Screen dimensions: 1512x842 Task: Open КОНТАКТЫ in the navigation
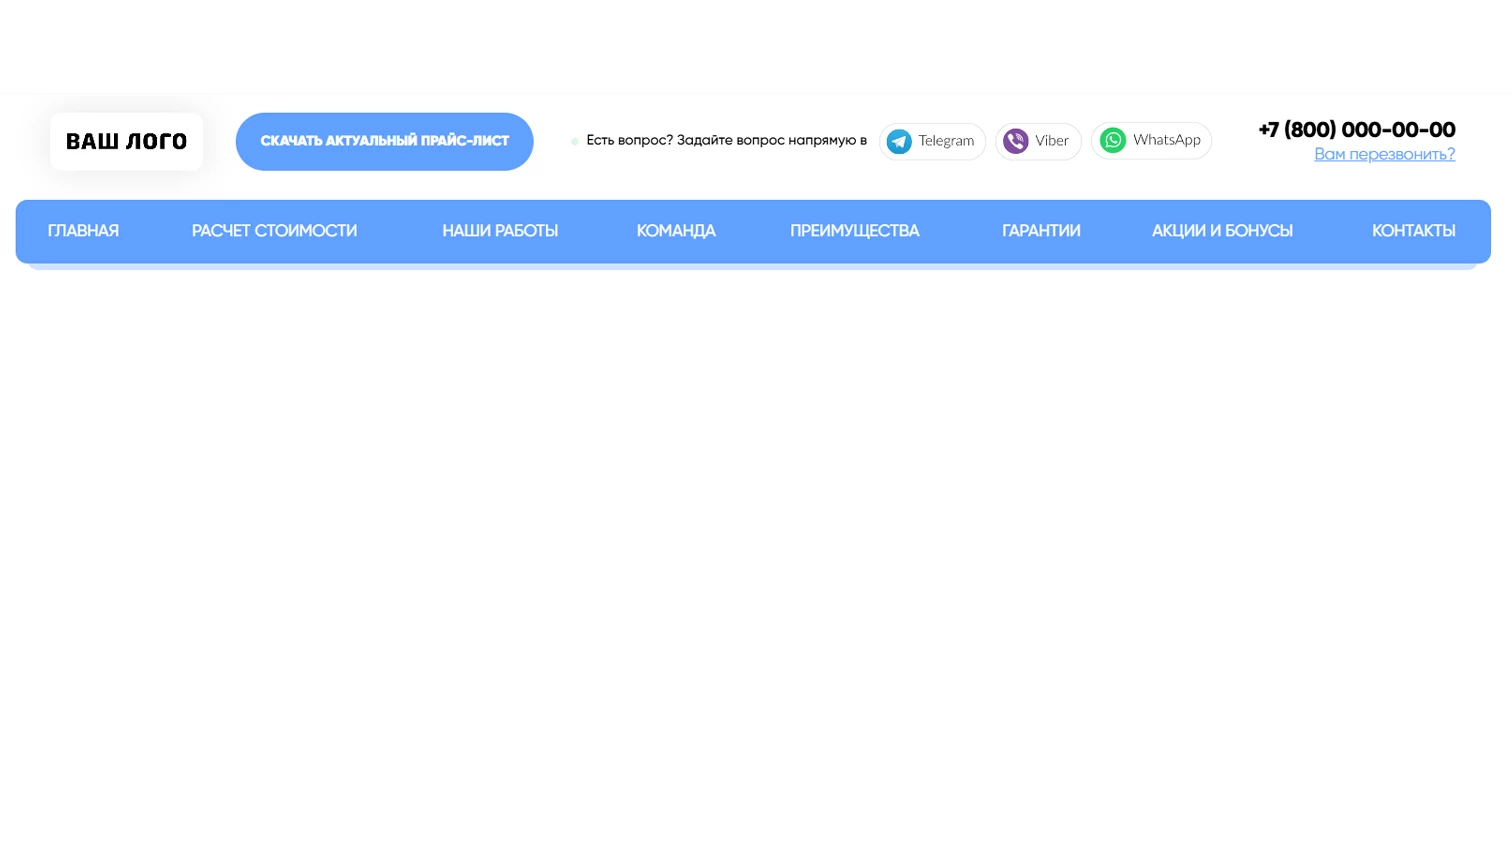[x=1413, y=231]
